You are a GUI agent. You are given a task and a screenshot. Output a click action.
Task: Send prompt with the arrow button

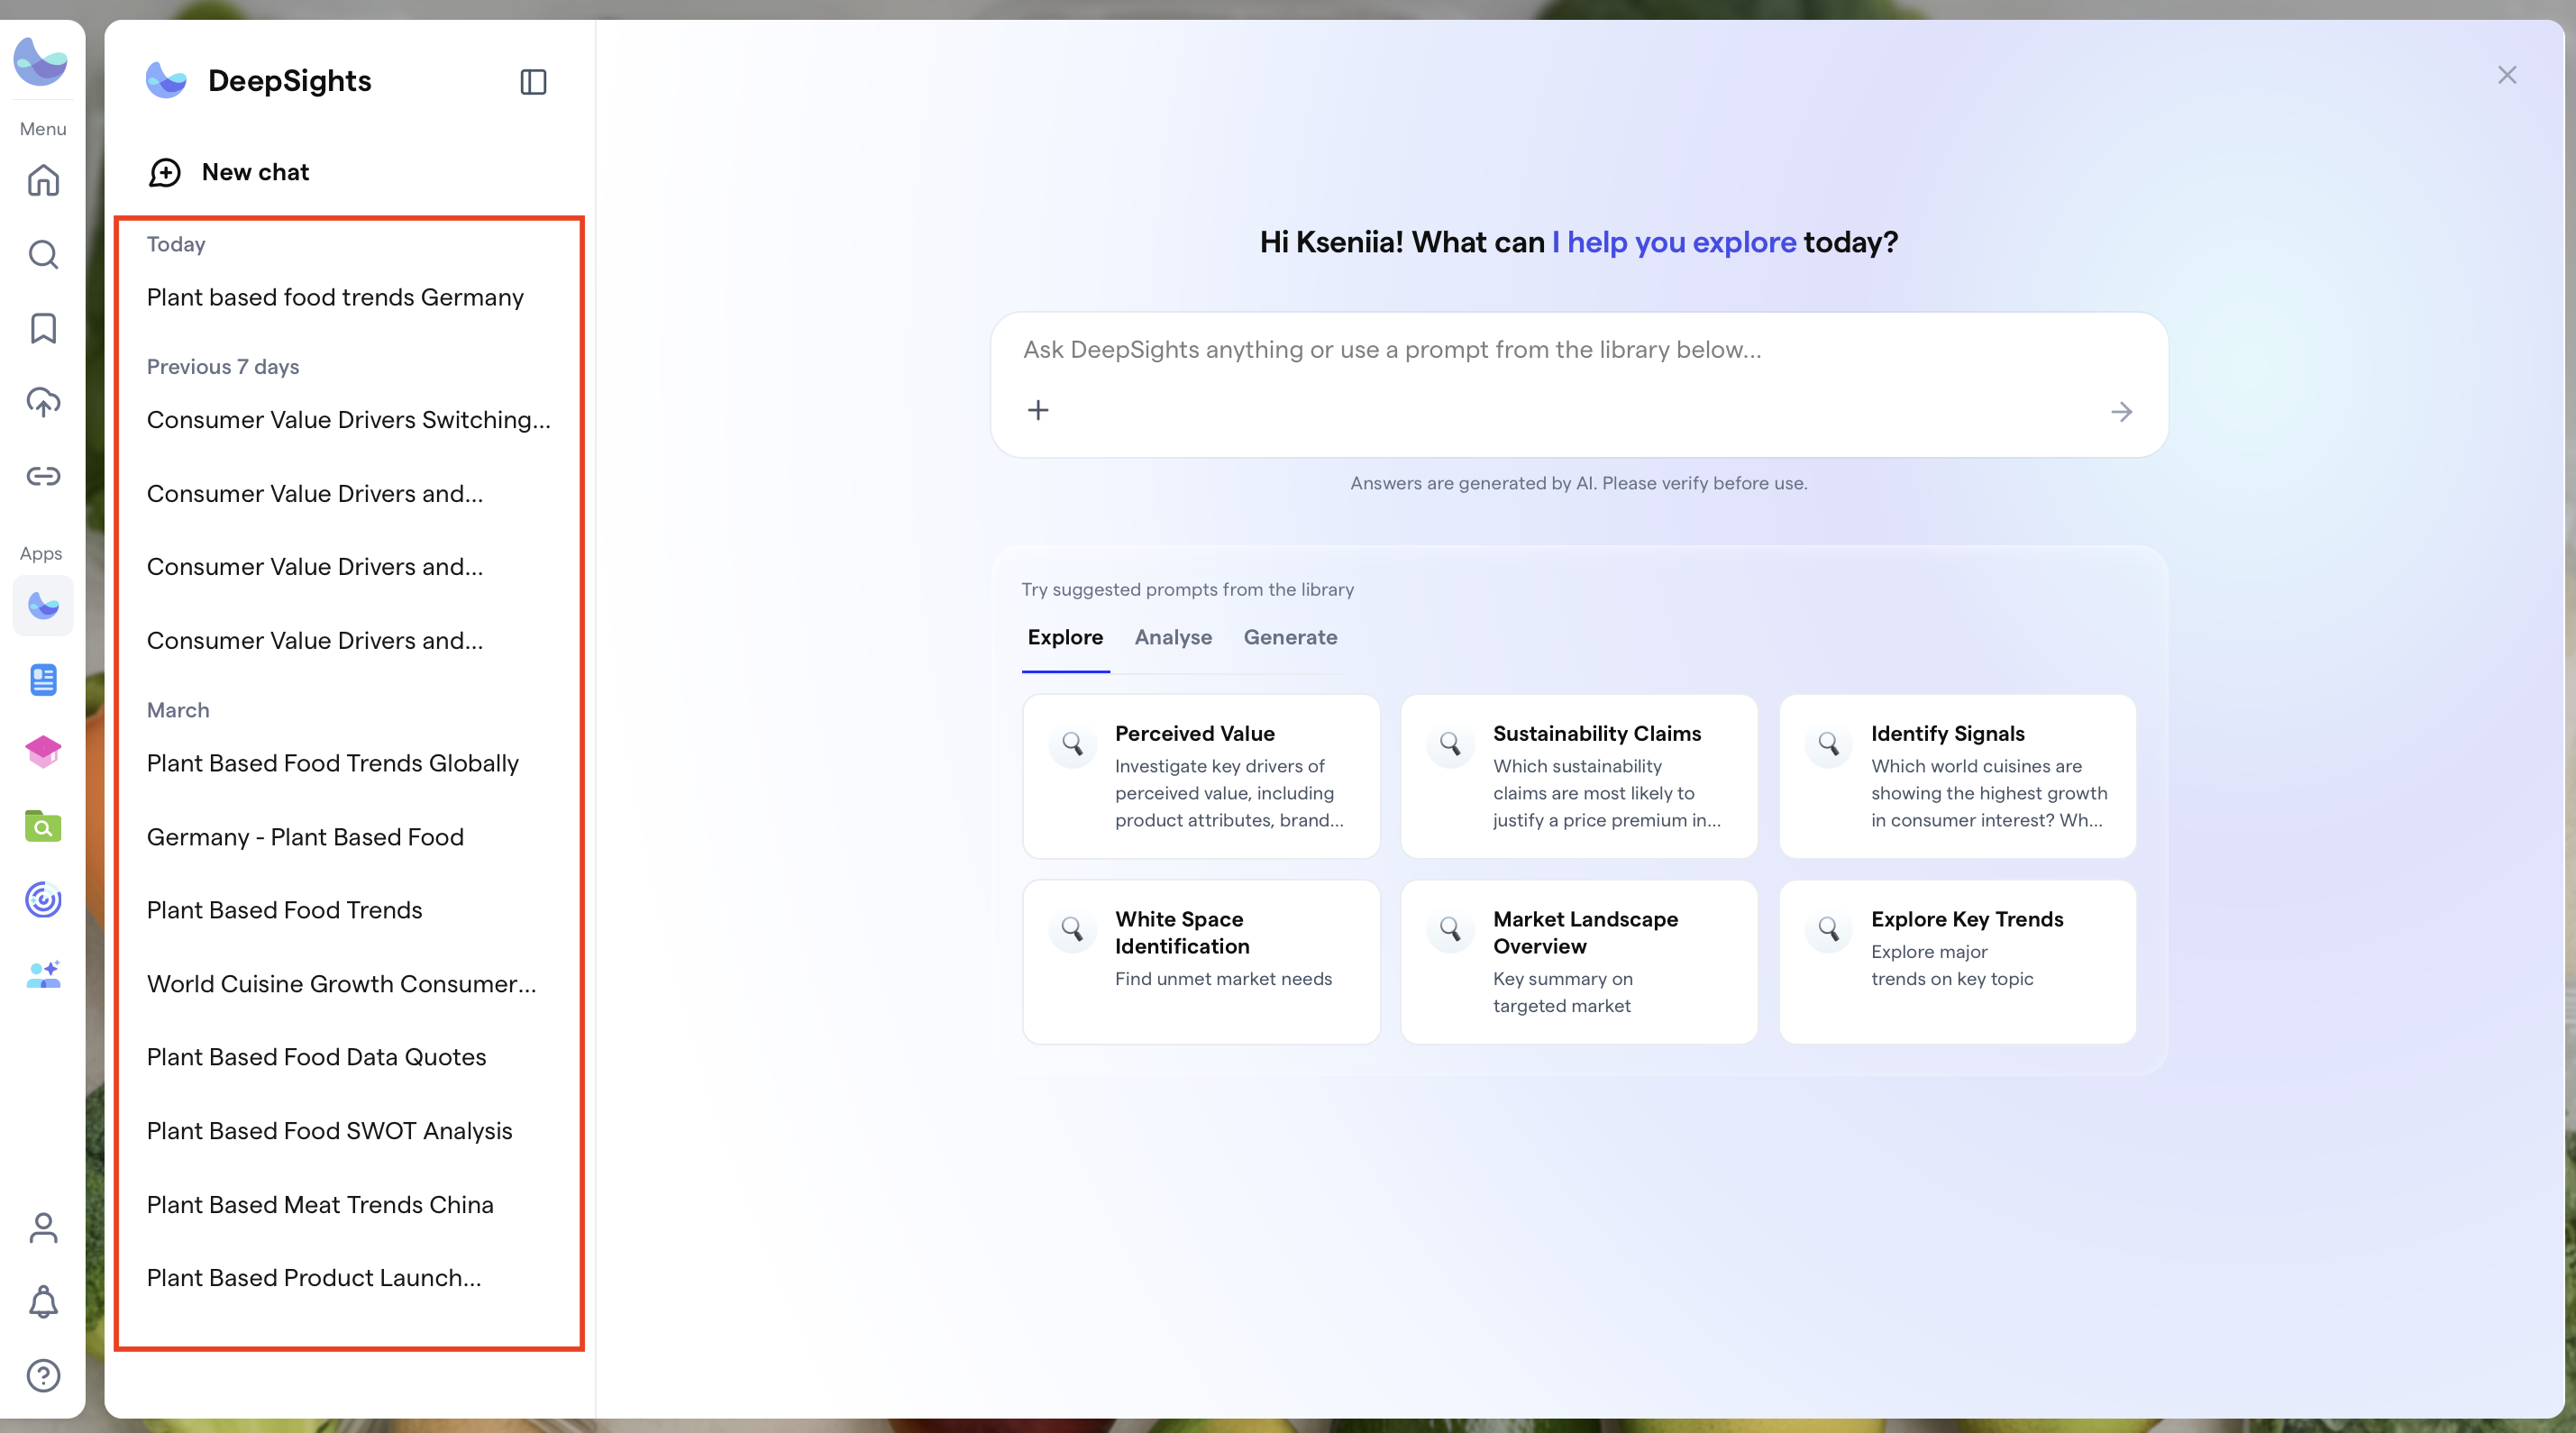(2121, 412)
